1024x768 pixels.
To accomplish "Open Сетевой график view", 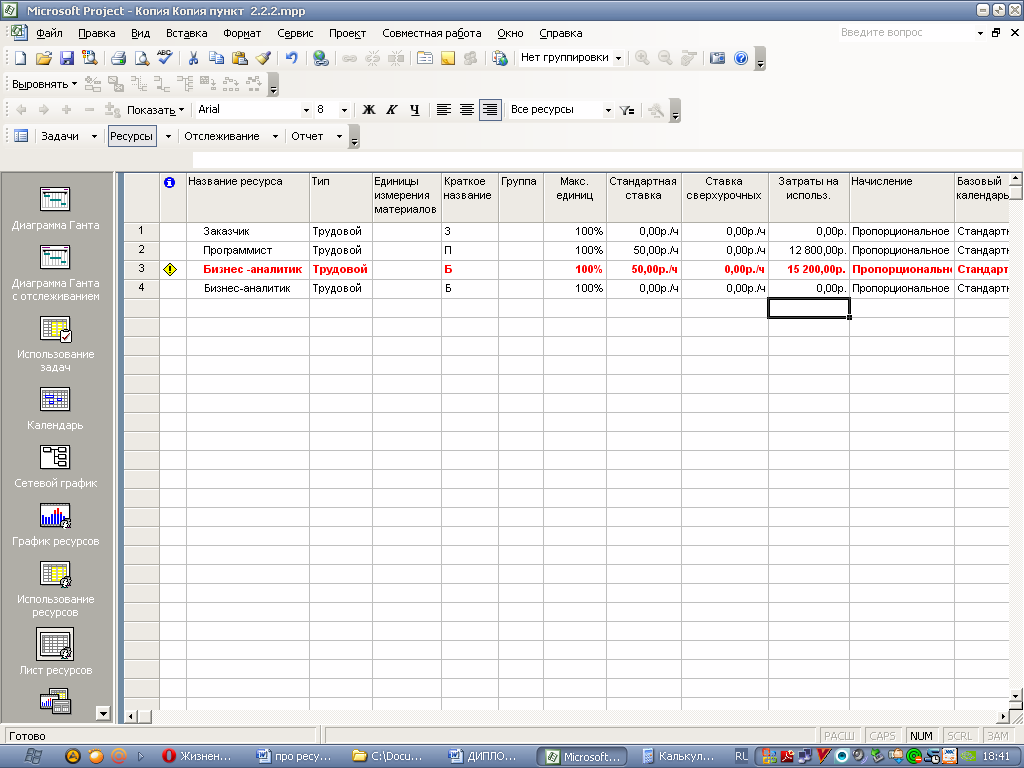I will [56, 467].
